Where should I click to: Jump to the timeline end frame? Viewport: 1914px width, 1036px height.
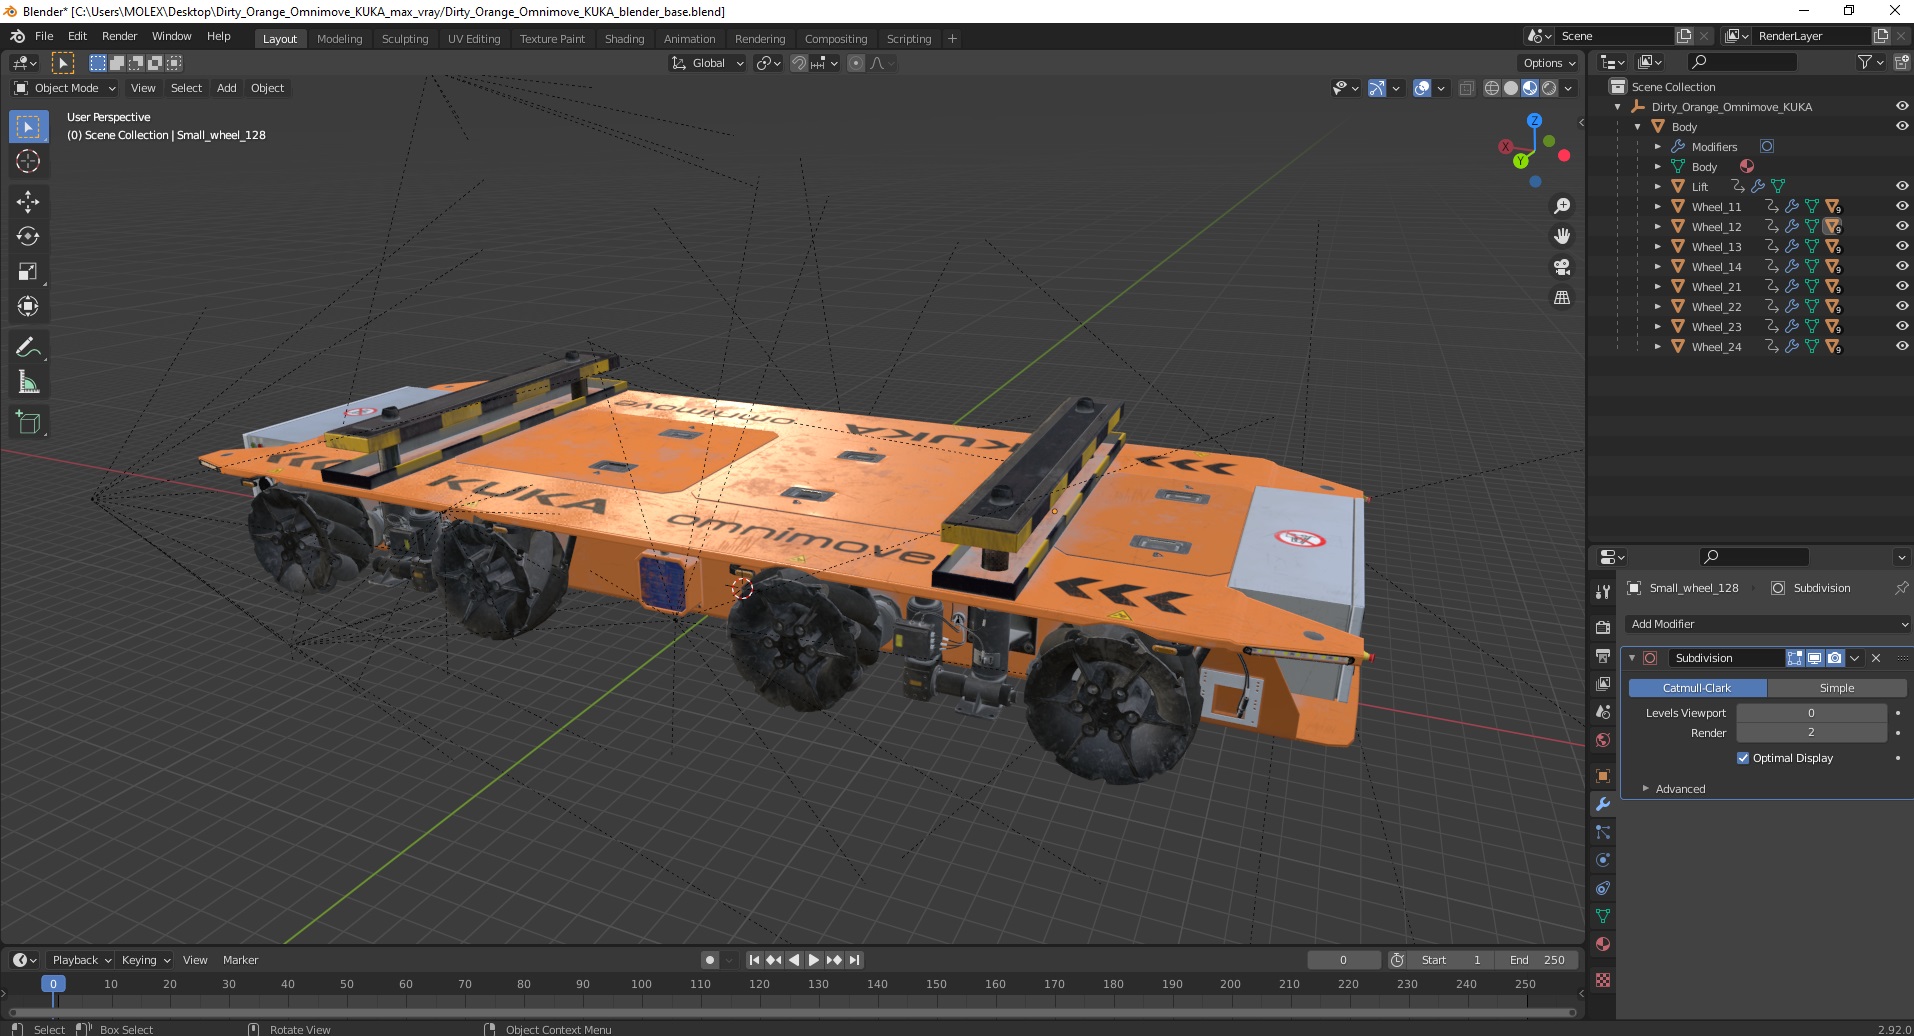pos(854,960)
